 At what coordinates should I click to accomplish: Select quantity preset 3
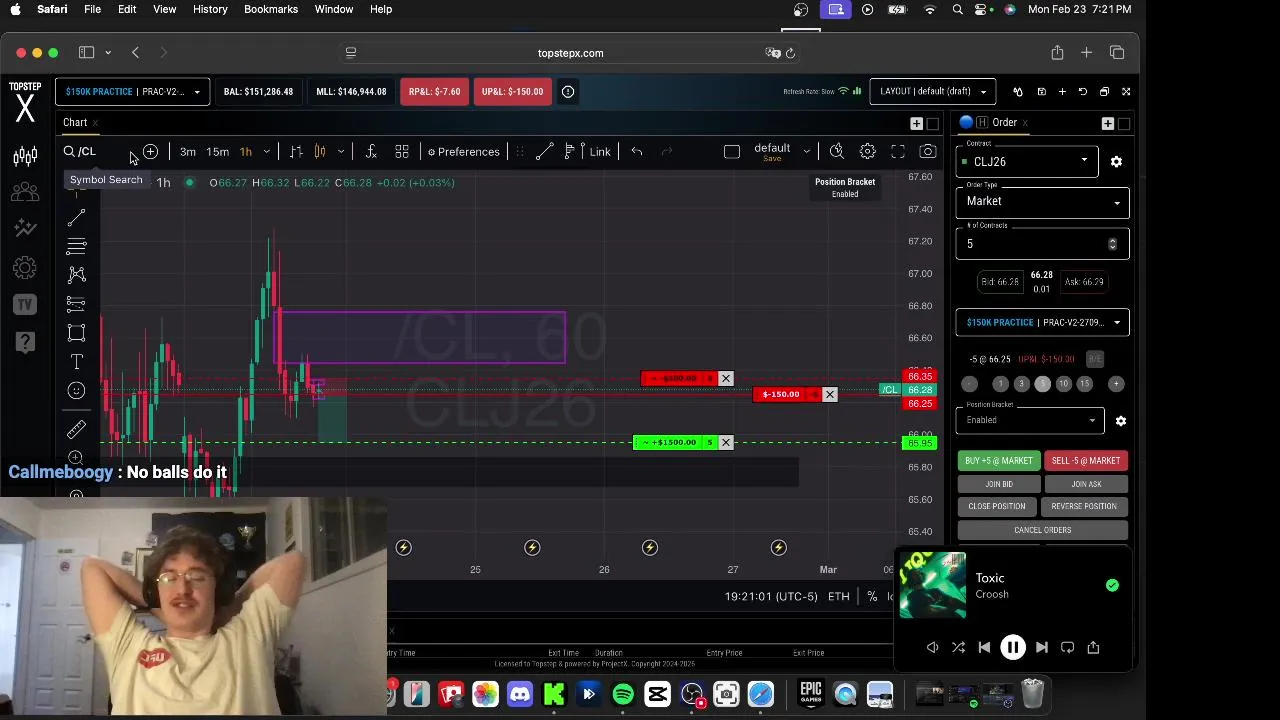point(1021,384)
